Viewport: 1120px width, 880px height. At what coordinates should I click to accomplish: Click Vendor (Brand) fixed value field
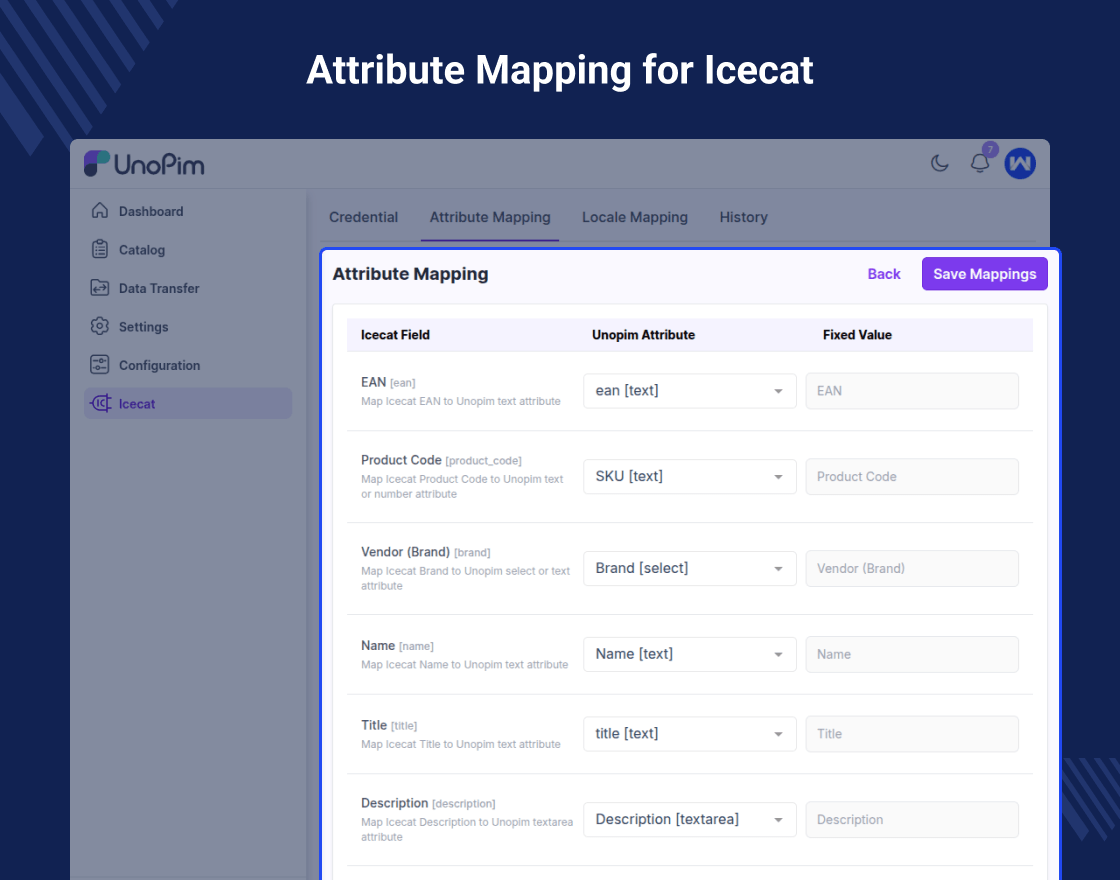pos(911,569)
